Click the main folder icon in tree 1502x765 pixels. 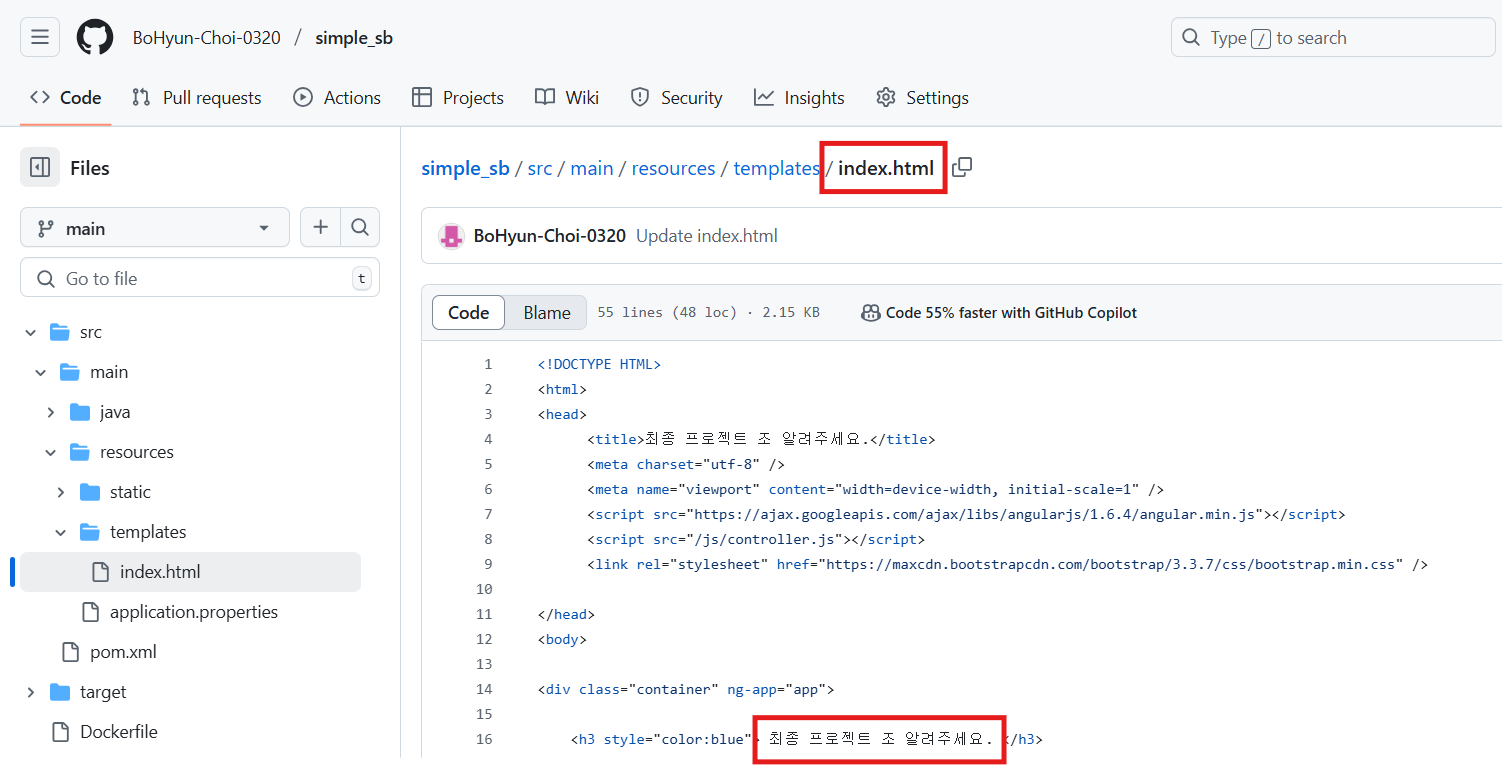click(x=70, y=372)
